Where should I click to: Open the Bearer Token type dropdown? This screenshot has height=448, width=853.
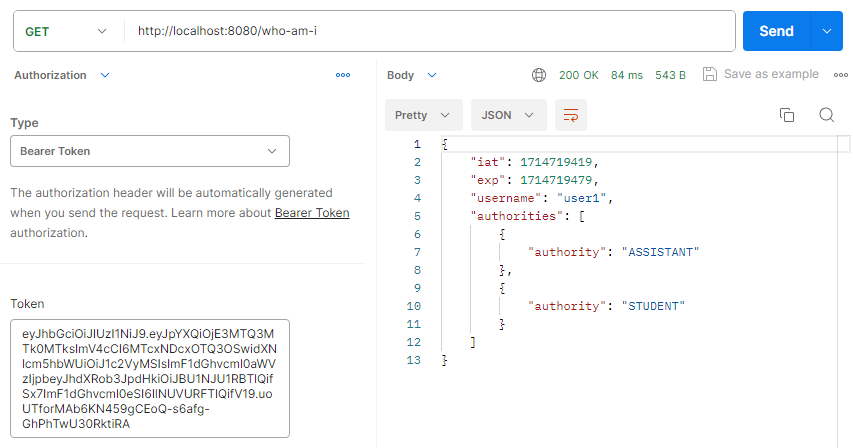(x=150, y=151)
